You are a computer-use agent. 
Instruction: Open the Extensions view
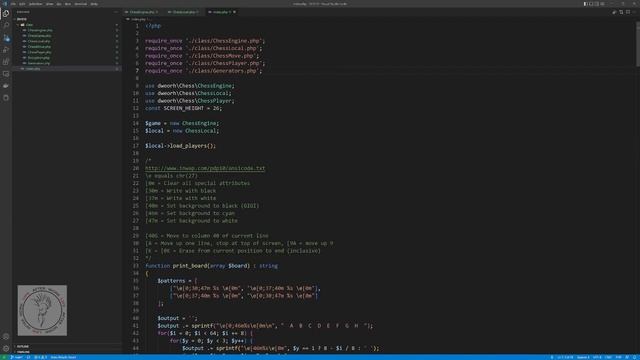tap(6, 62)
